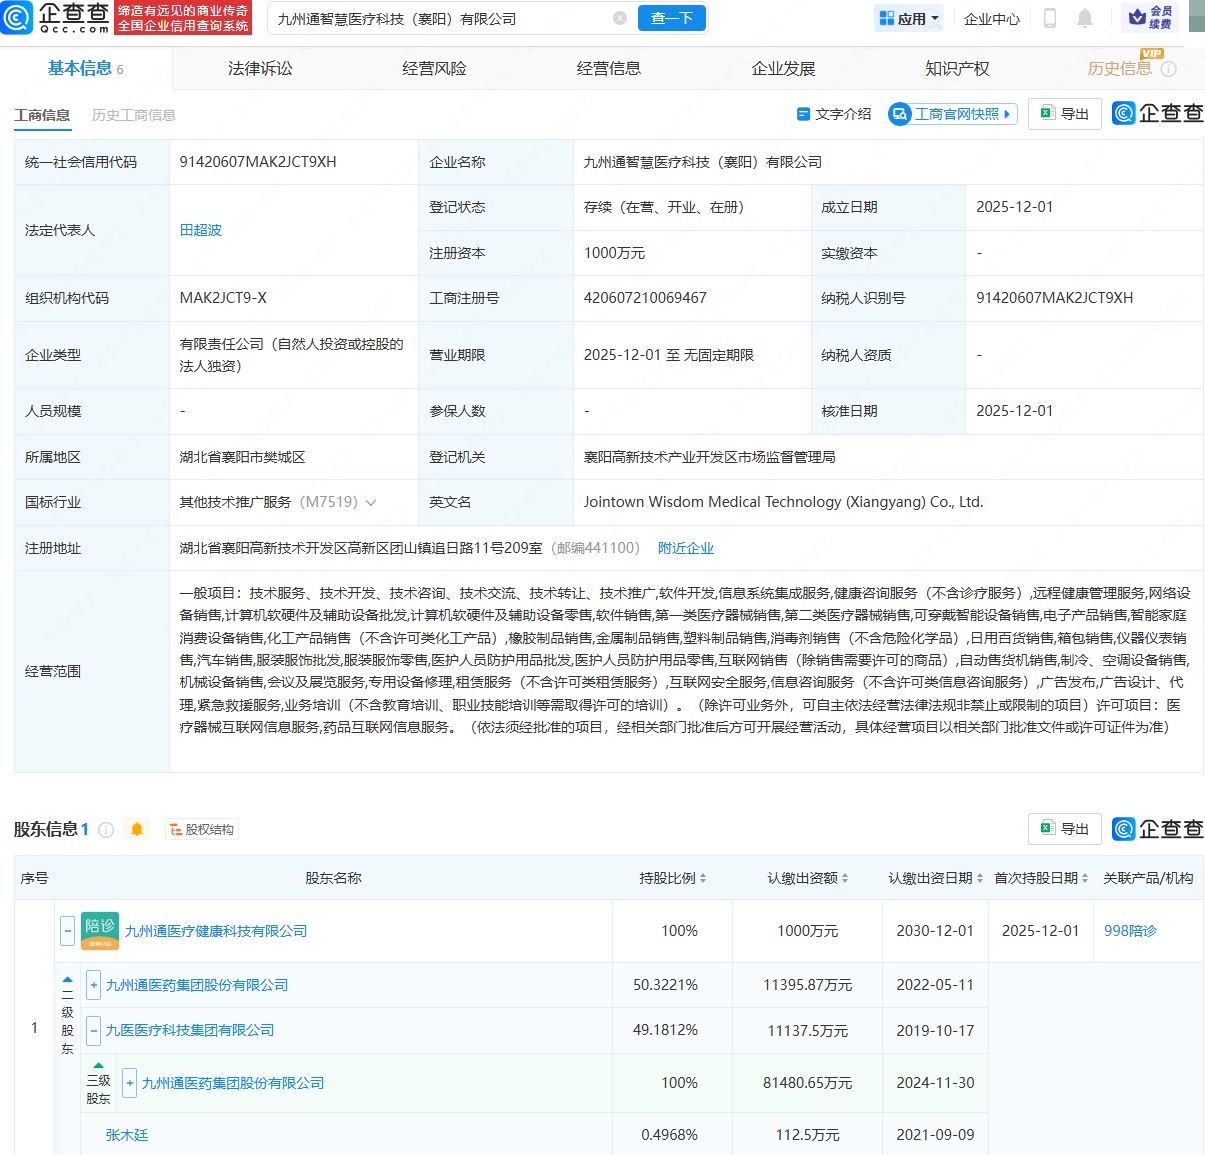The height and width of the screenshot is (1155, 1205).
Task: Switch to 法律诉讼 tab
Action: (260, 68)
